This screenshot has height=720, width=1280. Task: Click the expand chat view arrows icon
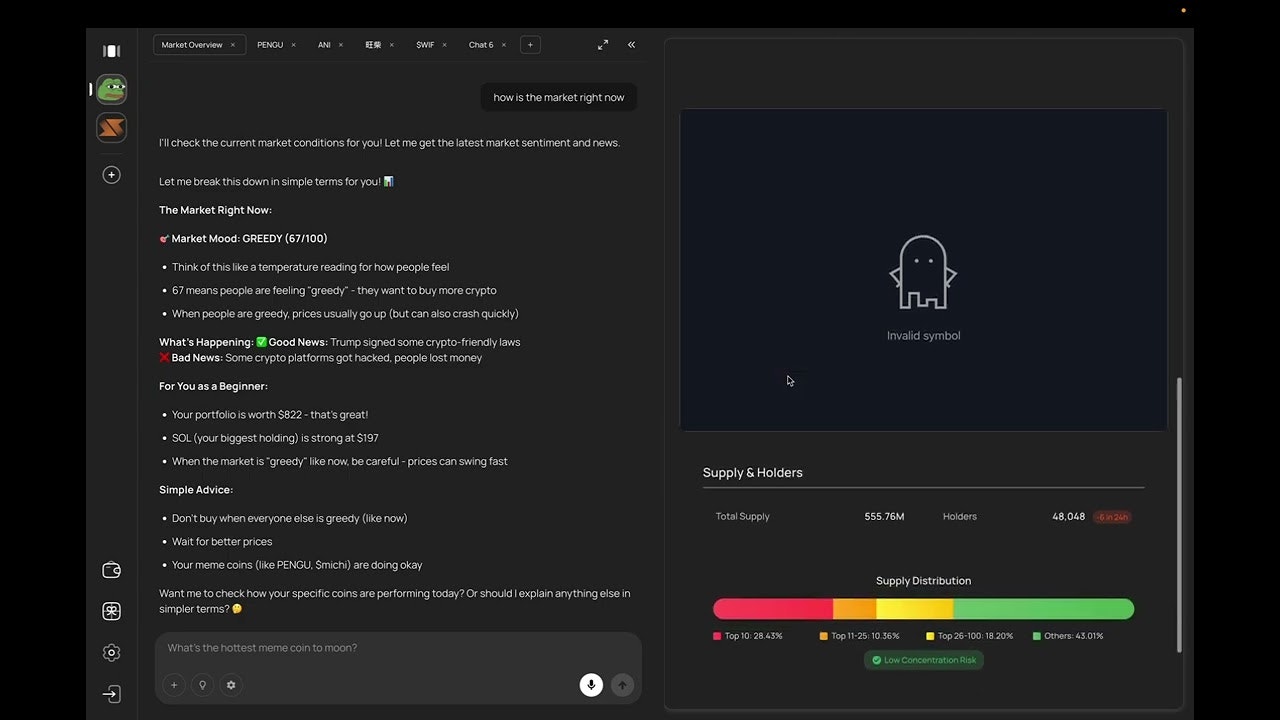[602, 45]
